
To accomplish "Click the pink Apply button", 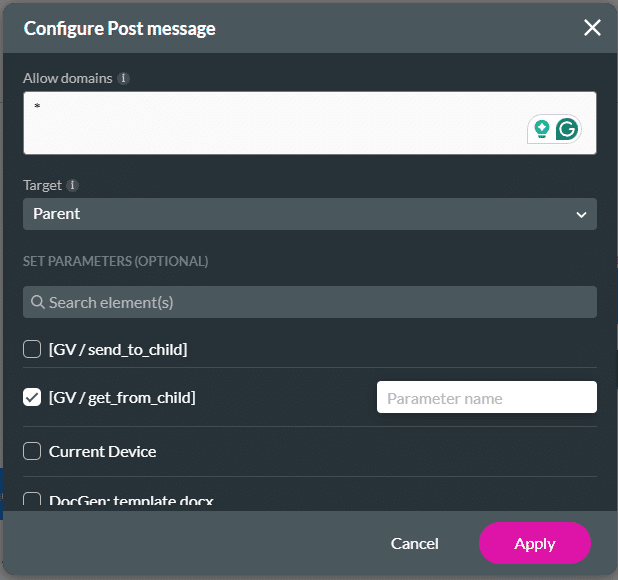I will (535, 543).
